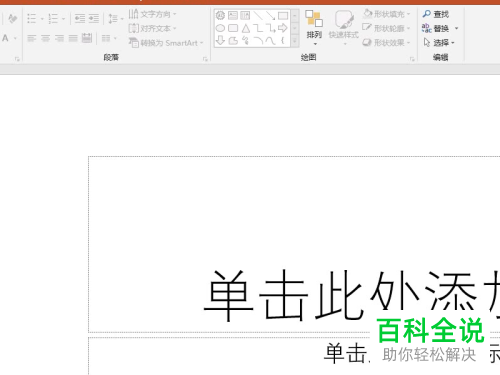Open bullet list style dropdown arrow
This screenshot has width=500, height=375.
pos(42,19)
